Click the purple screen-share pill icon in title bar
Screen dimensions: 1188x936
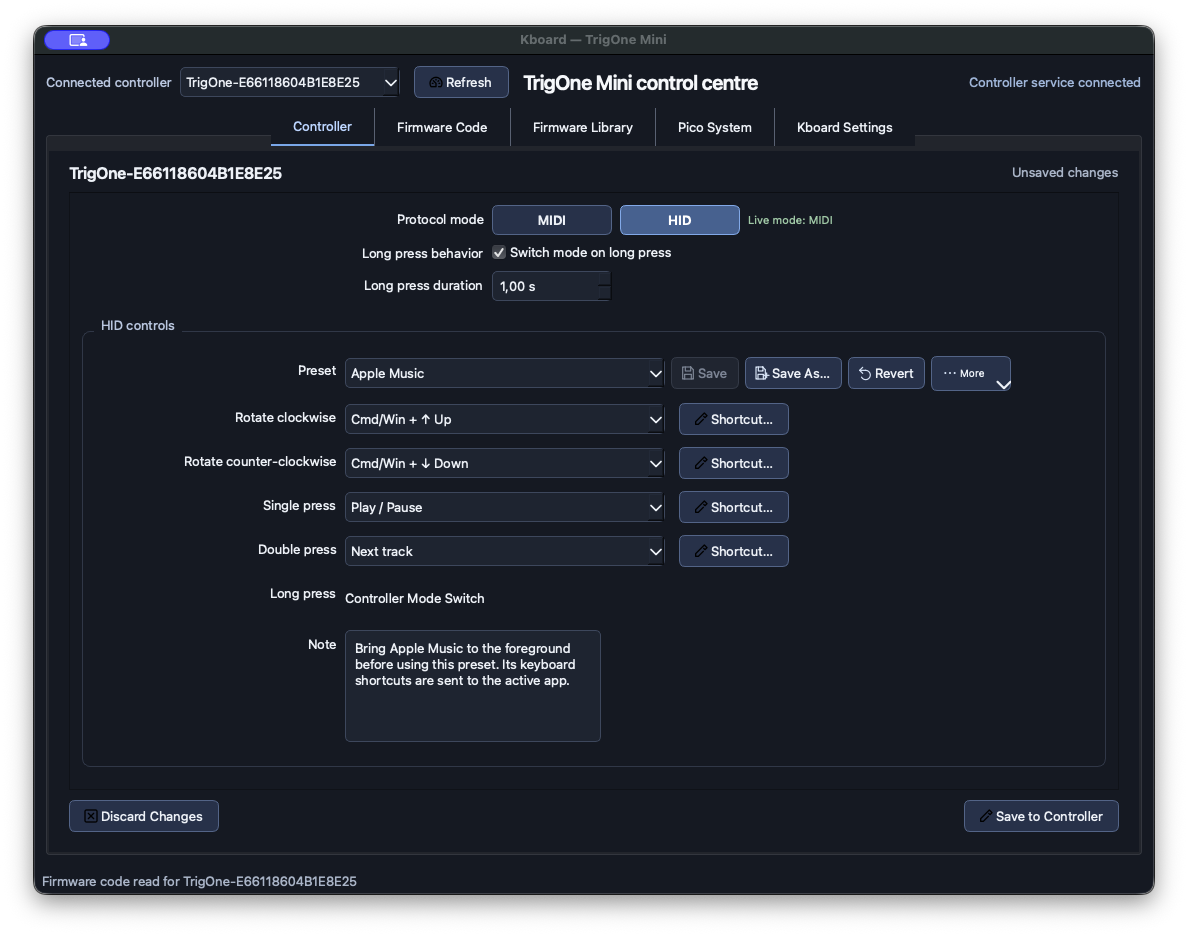coord(77,40)
